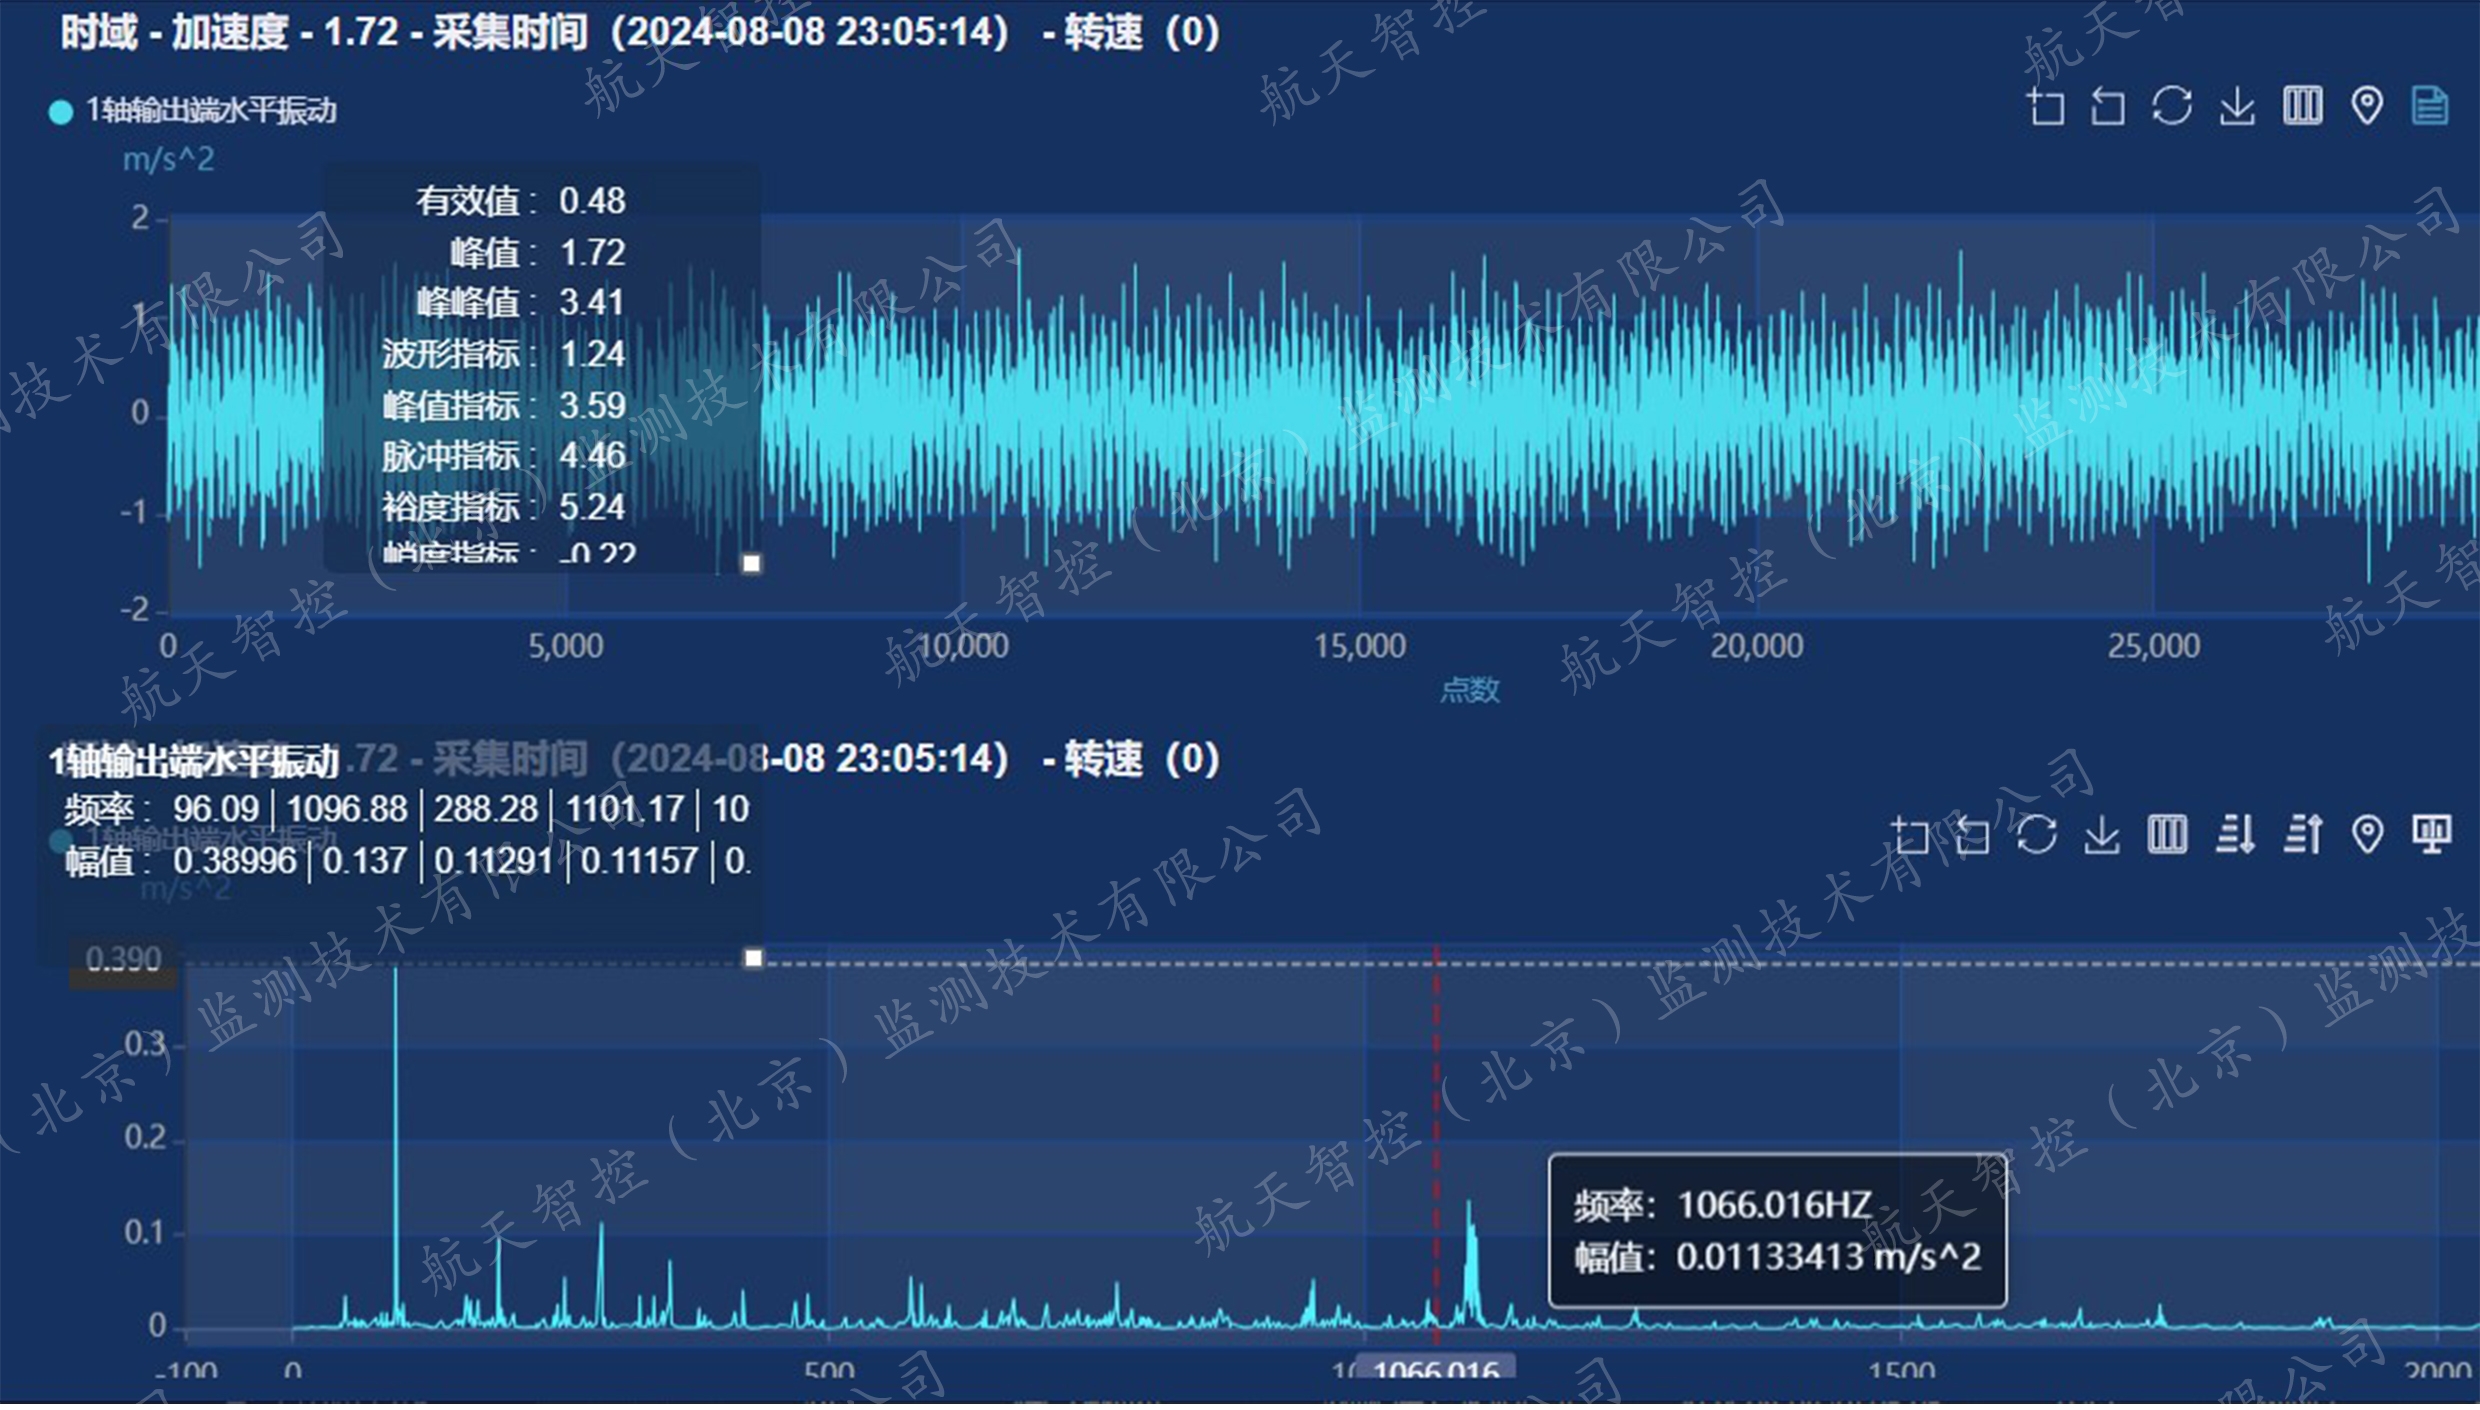Click resize handle of peak frequency panel
The height and width of the screenshot is (1410, 2480).
[x=753, y=960]
